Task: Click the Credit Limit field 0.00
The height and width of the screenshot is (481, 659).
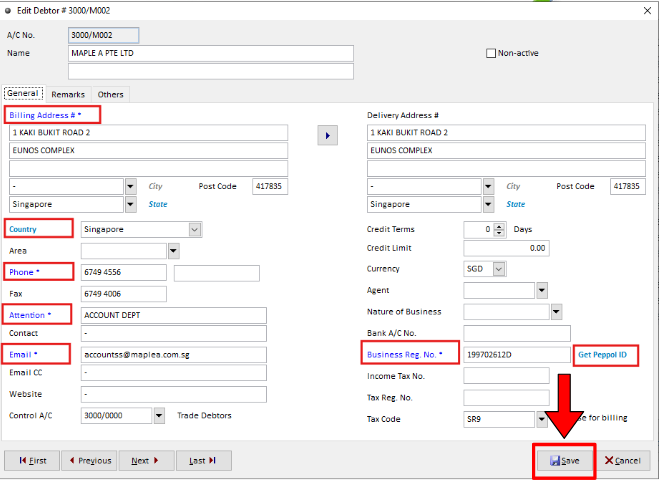Action: [x=506, y=248]
